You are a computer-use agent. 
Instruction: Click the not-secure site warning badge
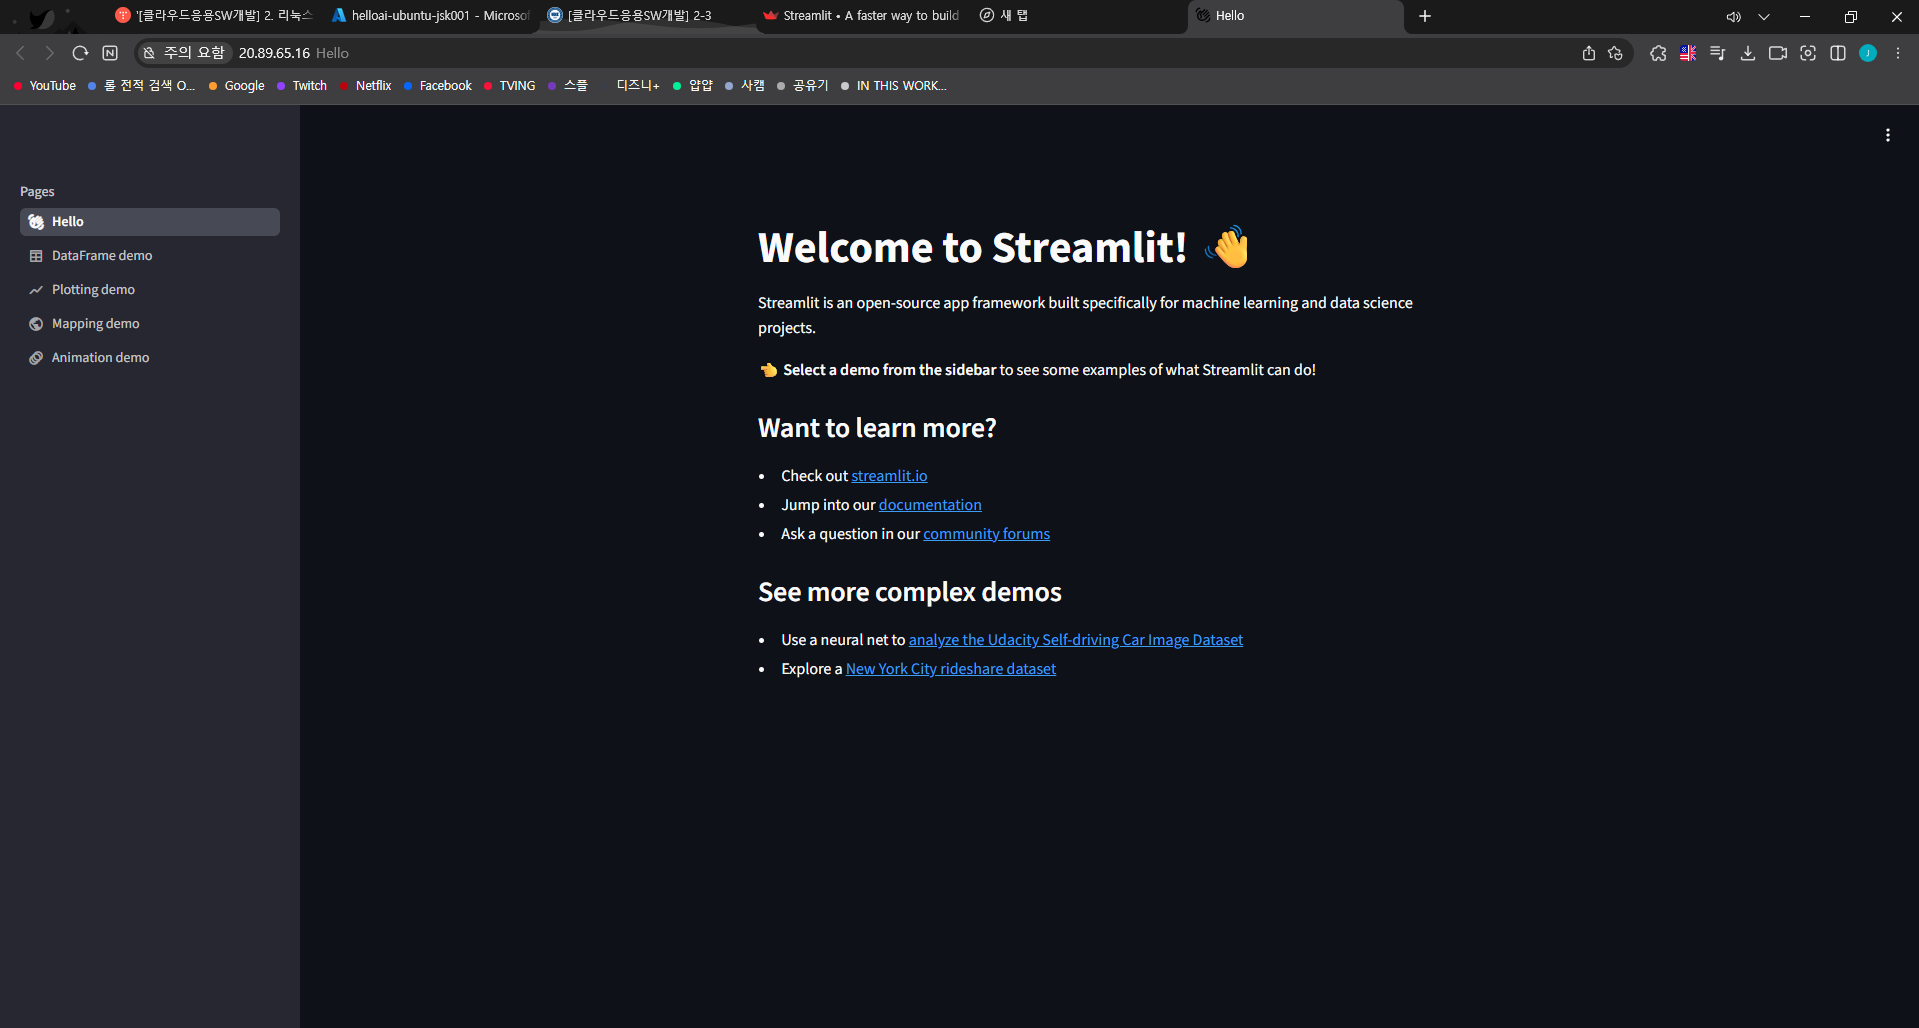tap(183, 53)
